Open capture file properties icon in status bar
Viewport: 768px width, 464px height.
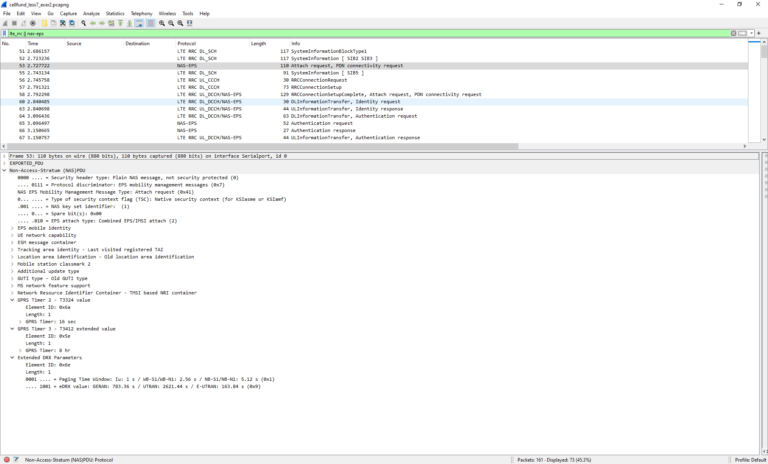pos(16,459)
